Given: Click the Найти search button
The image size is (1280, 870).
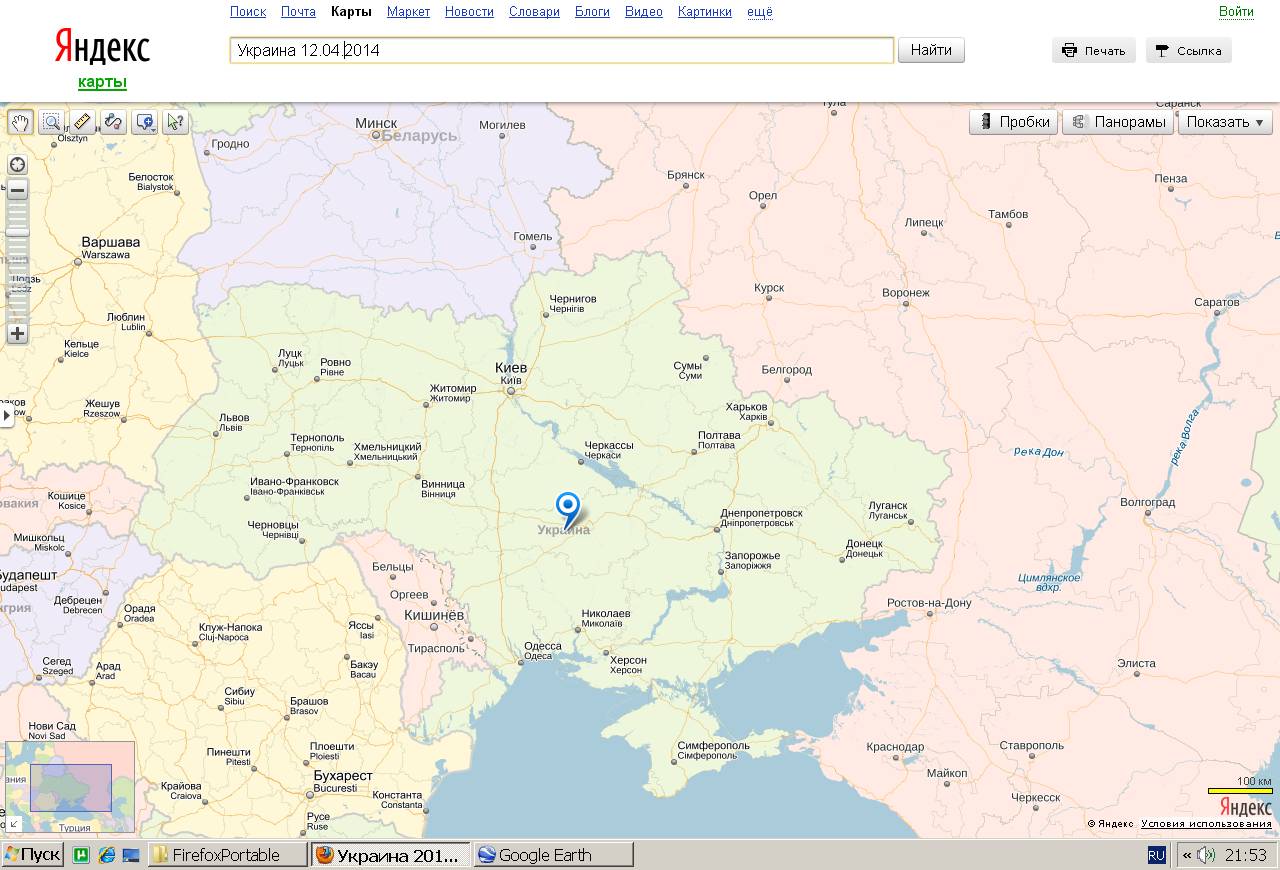Looking at the screenshot, I should coord(931,50).
